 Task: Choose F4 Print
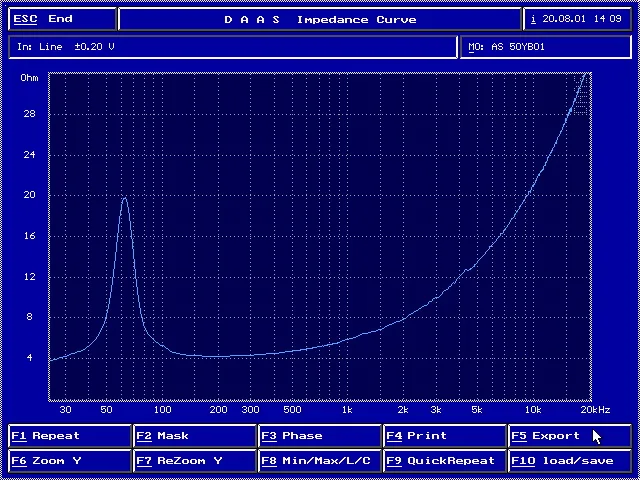pyautogui.click(x=444, y=436)
